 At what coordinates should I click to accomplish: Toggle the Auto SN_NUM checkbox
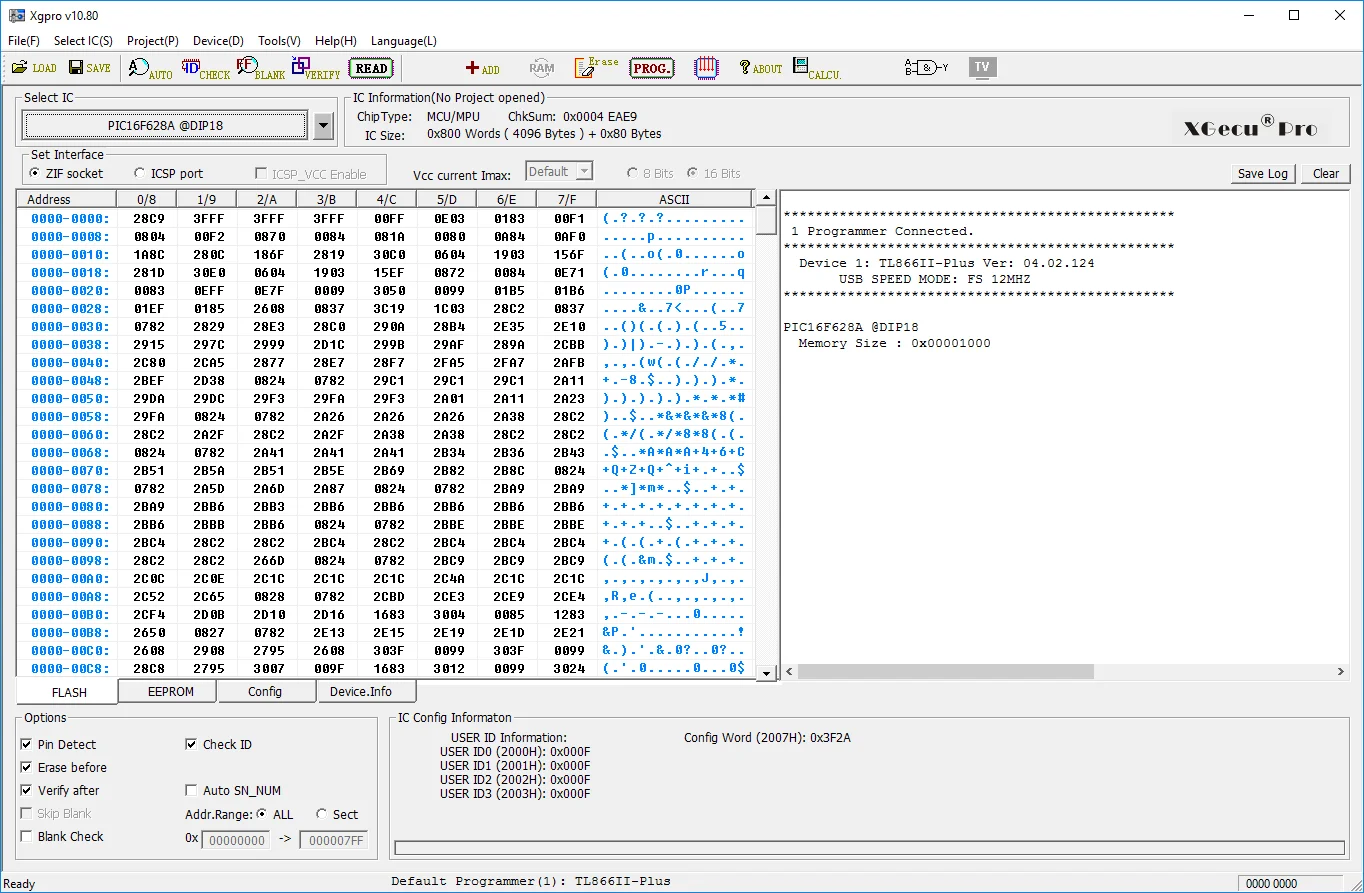click(x=192, y=791)
